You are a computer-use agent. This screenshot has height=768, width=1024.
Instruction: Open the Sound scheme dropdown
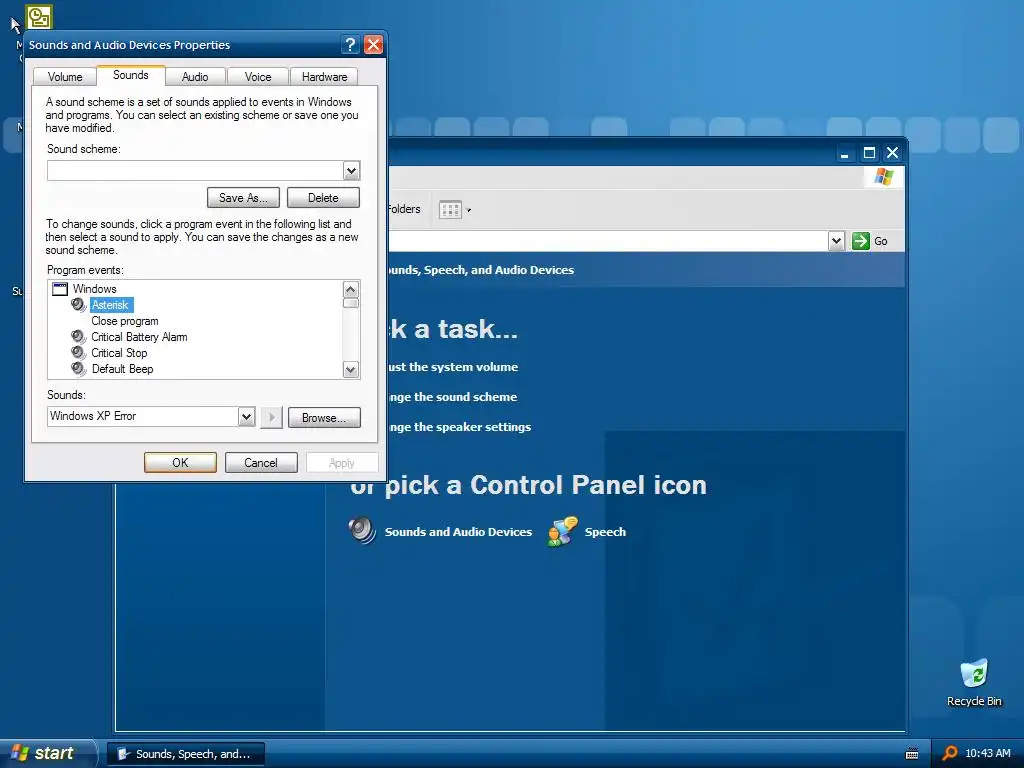(x=351, y=171)
